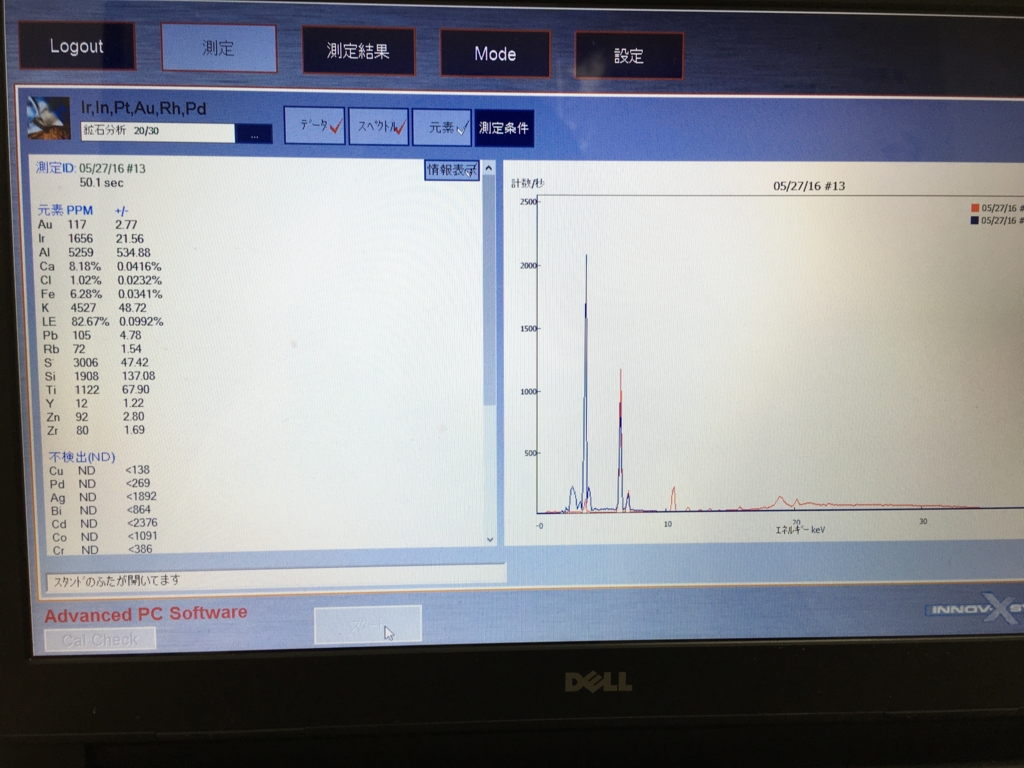Click the Fe 6.28% result row
The image size is (1024, 768).
[101, 295]
